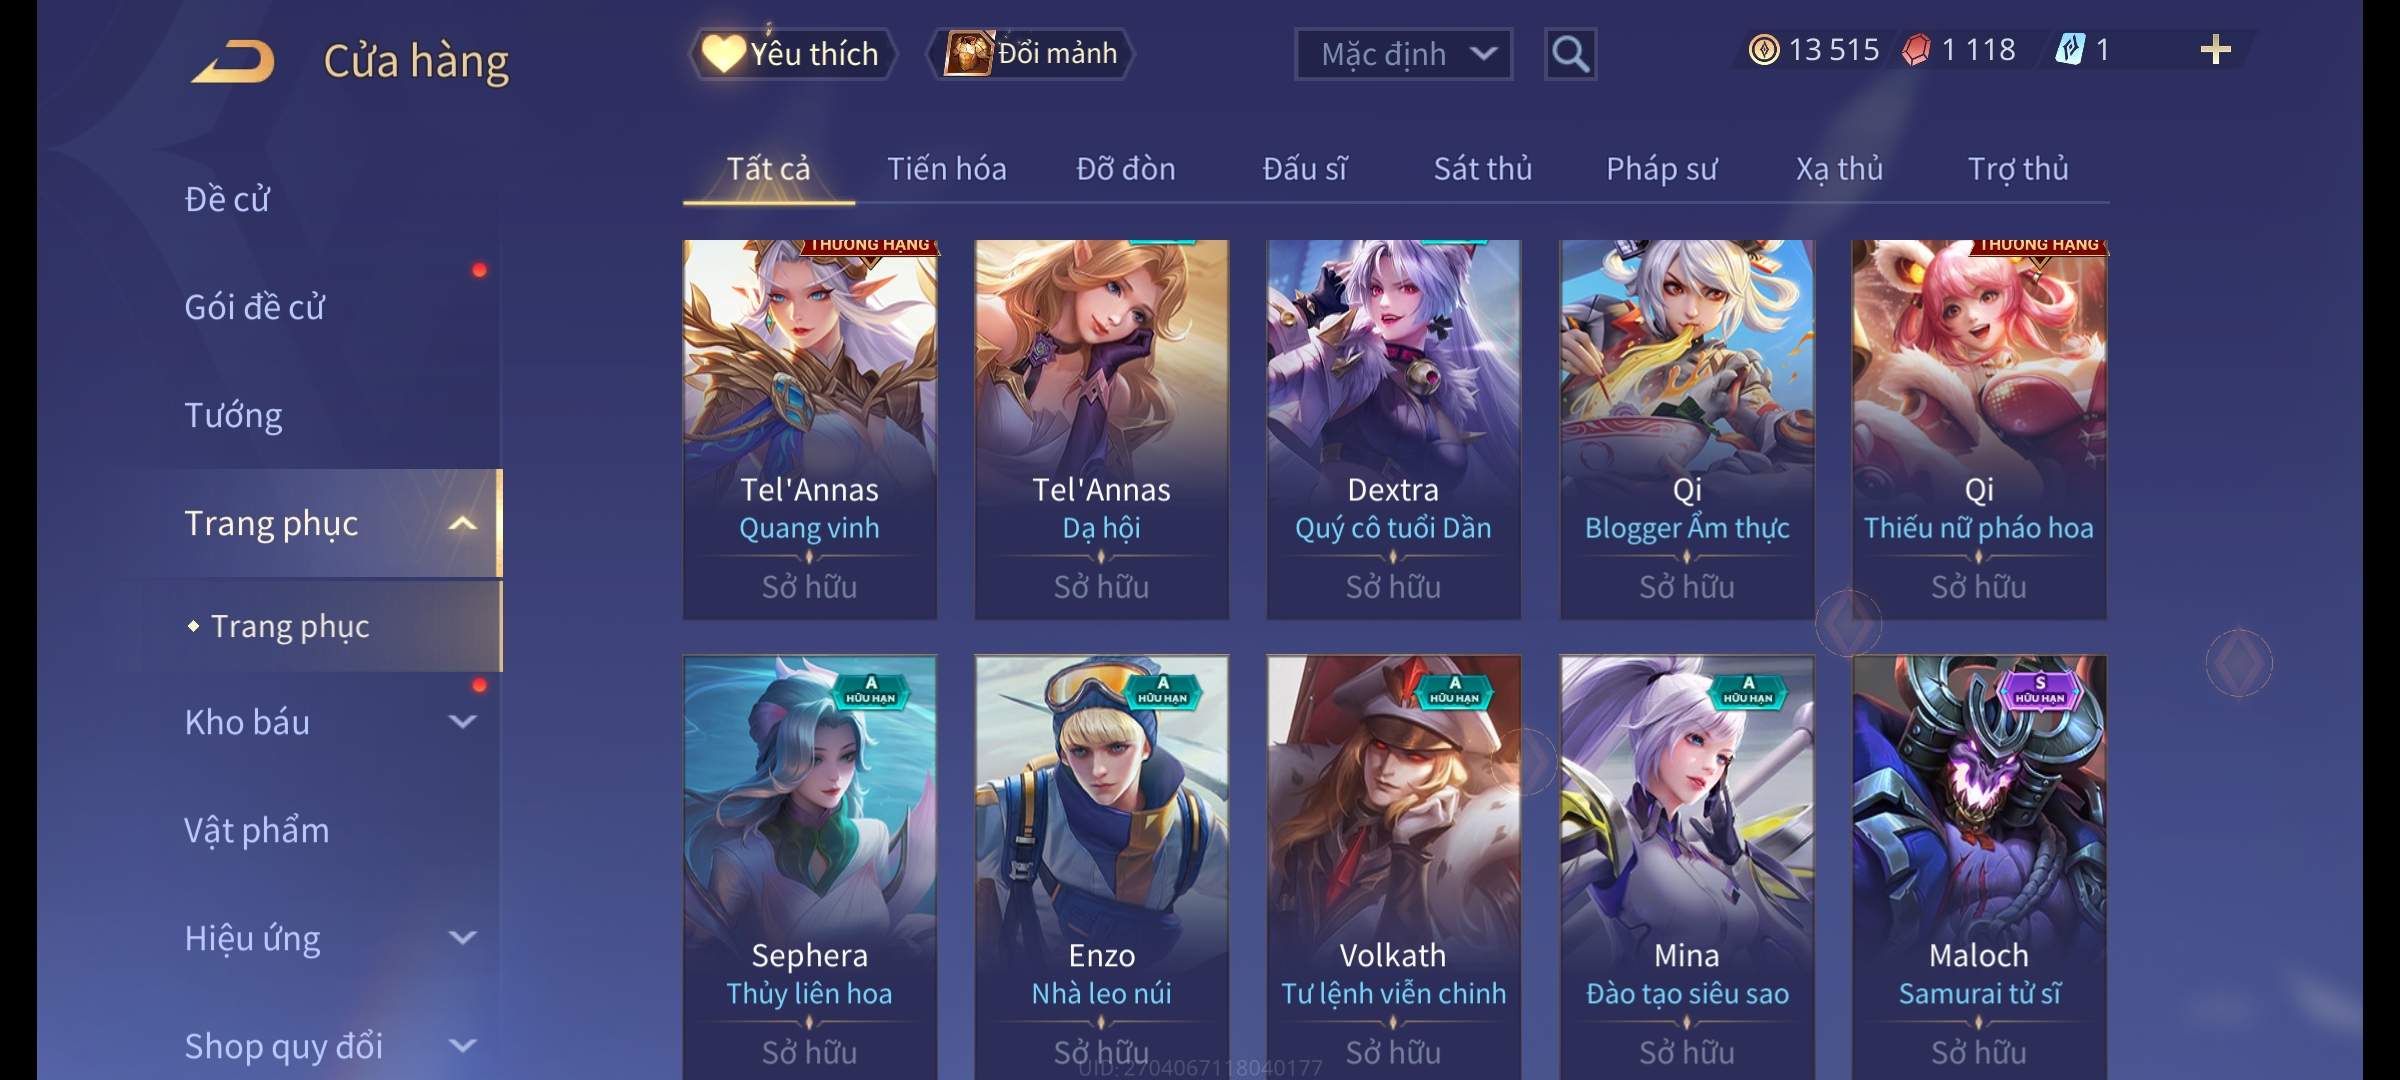
Task: Open Yêu thích heart favorites
Action: click(791, 54)
